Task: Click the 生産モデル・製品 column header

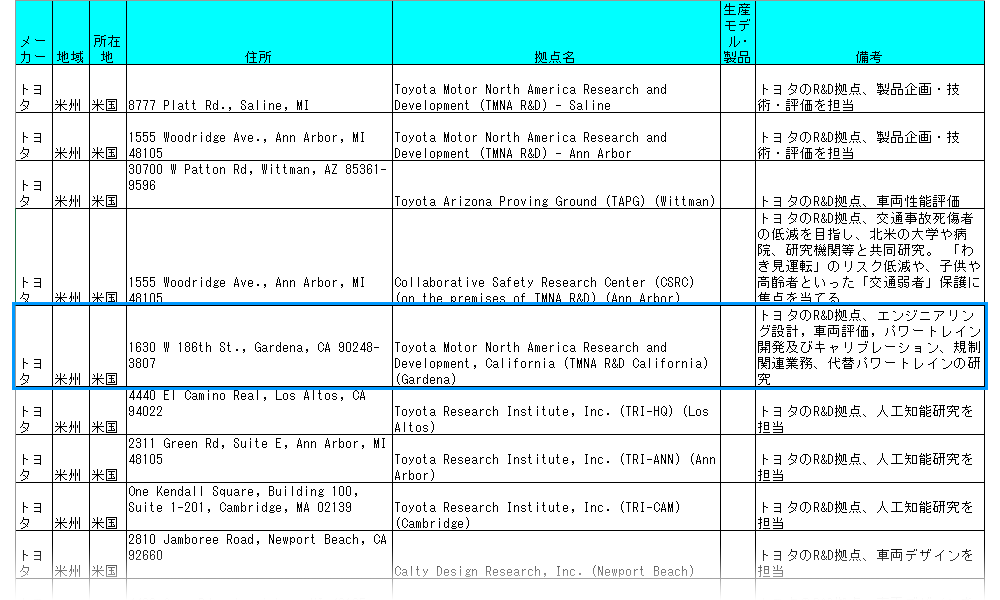Action: [x=737, y=33]
